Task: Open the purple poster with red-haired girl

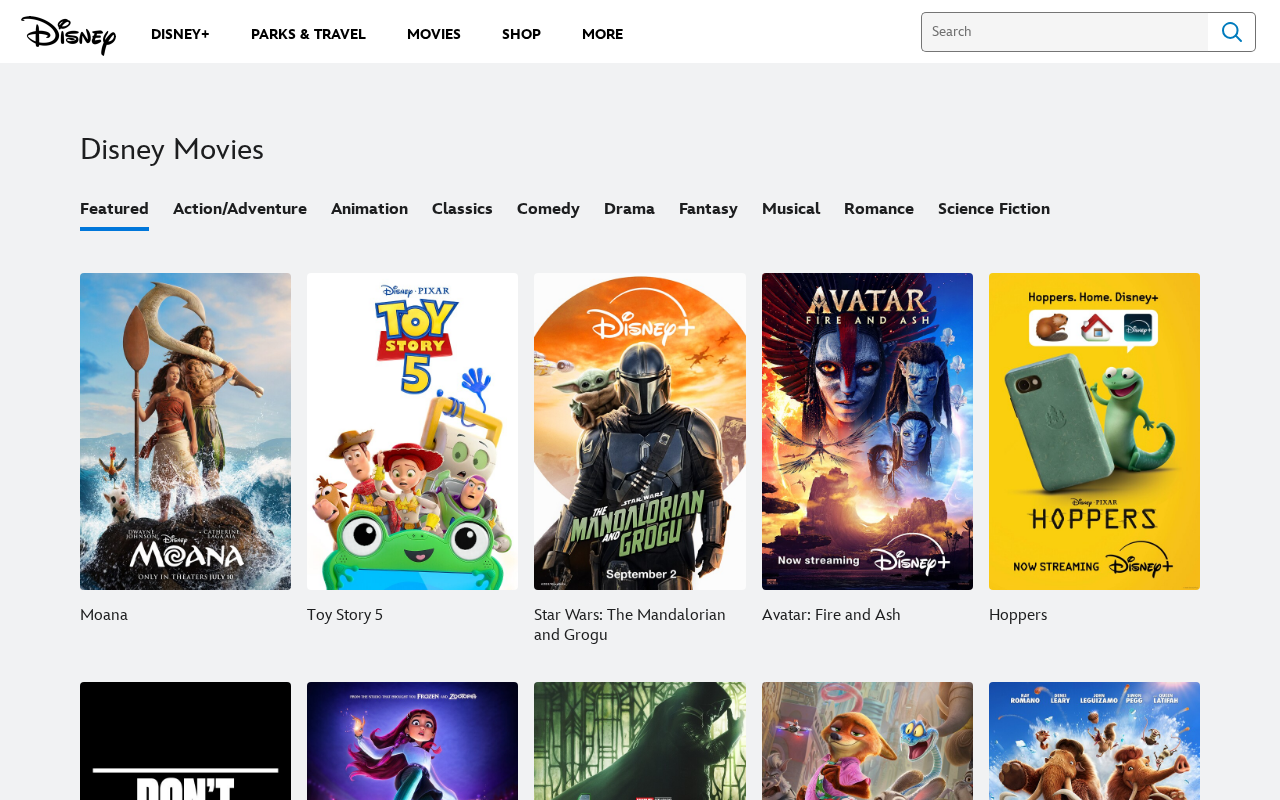Action: [x=412, y=741]
